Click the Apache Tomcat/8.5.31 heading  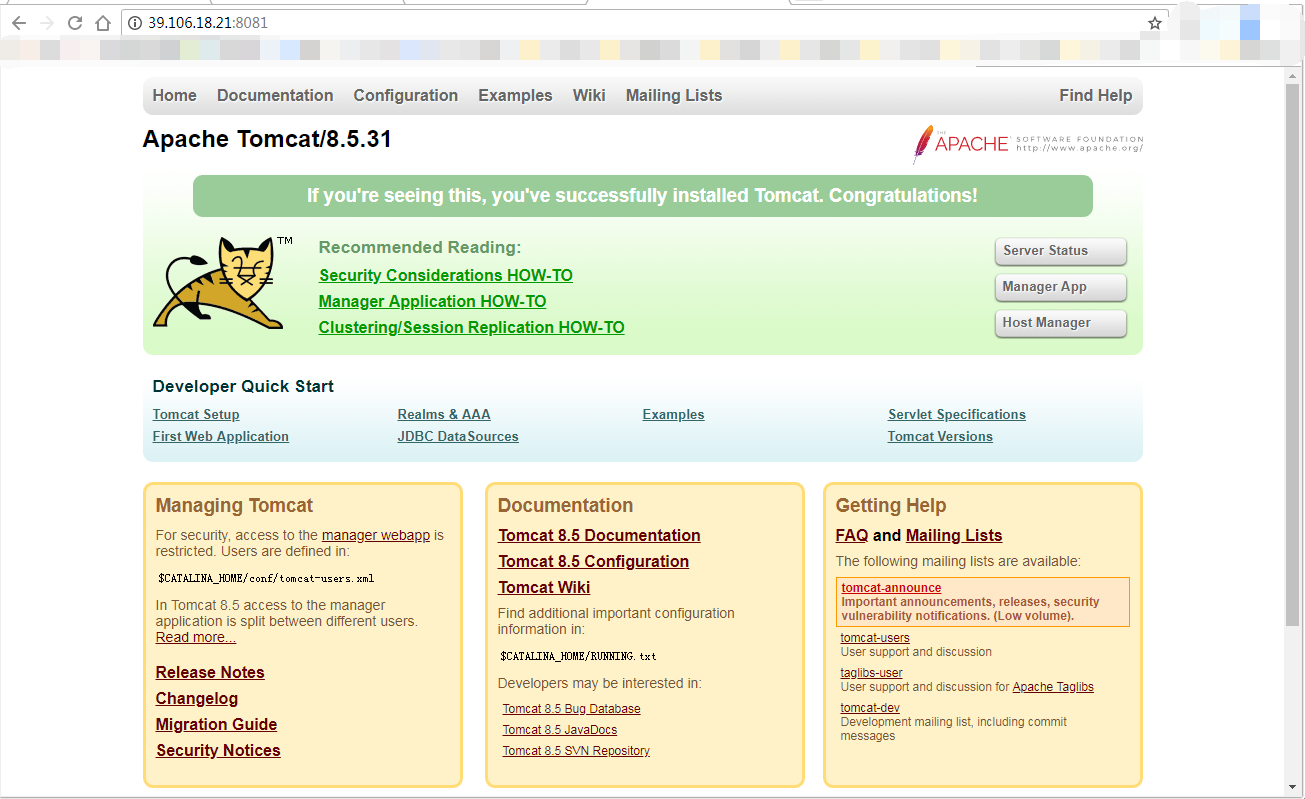[267, 139]
